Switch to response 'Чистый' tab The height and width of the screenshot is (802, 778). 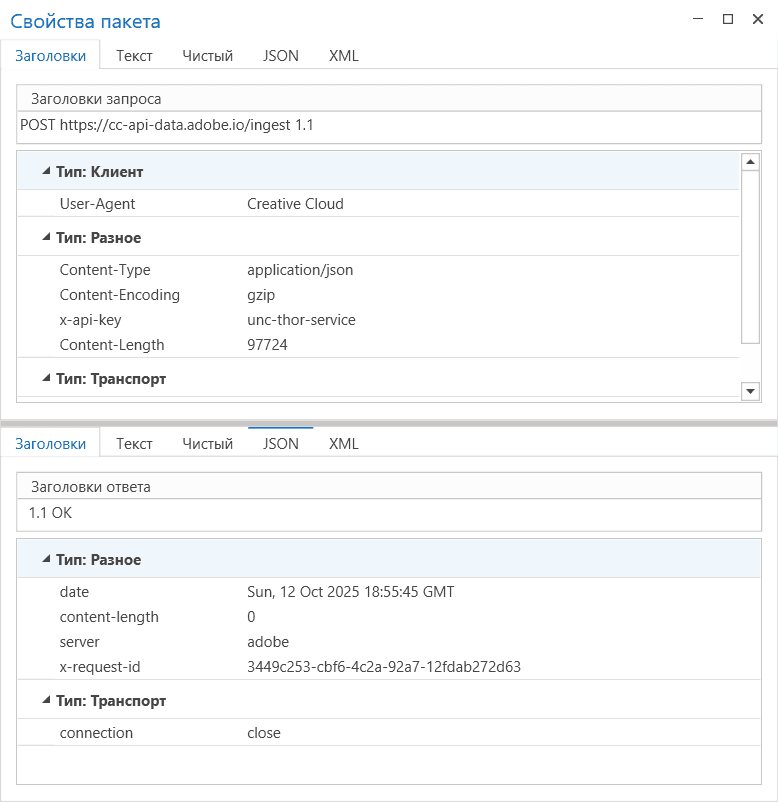coord(207,444)
